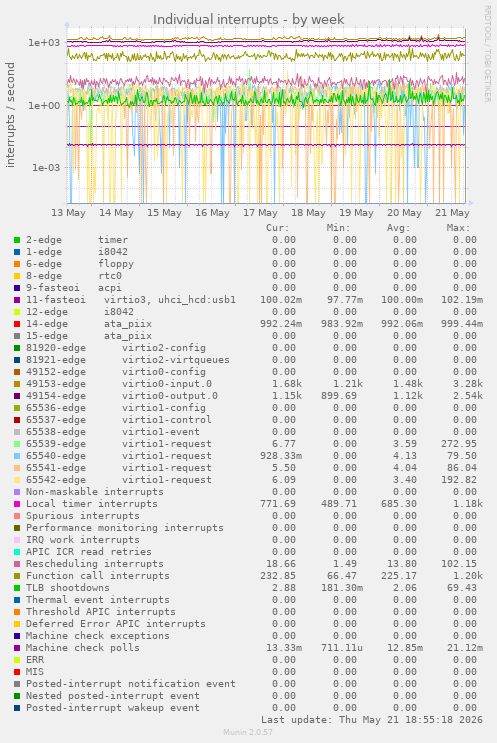The image size is (497, 743).
Task: Click the Posted-interrupt wakeup event label
Action: coord(113,708)
